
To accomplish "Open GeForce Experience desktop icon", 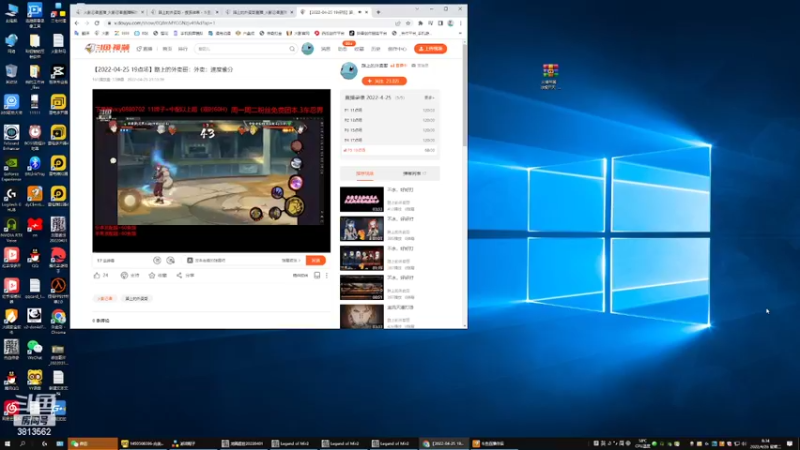I will click(11, 169).
